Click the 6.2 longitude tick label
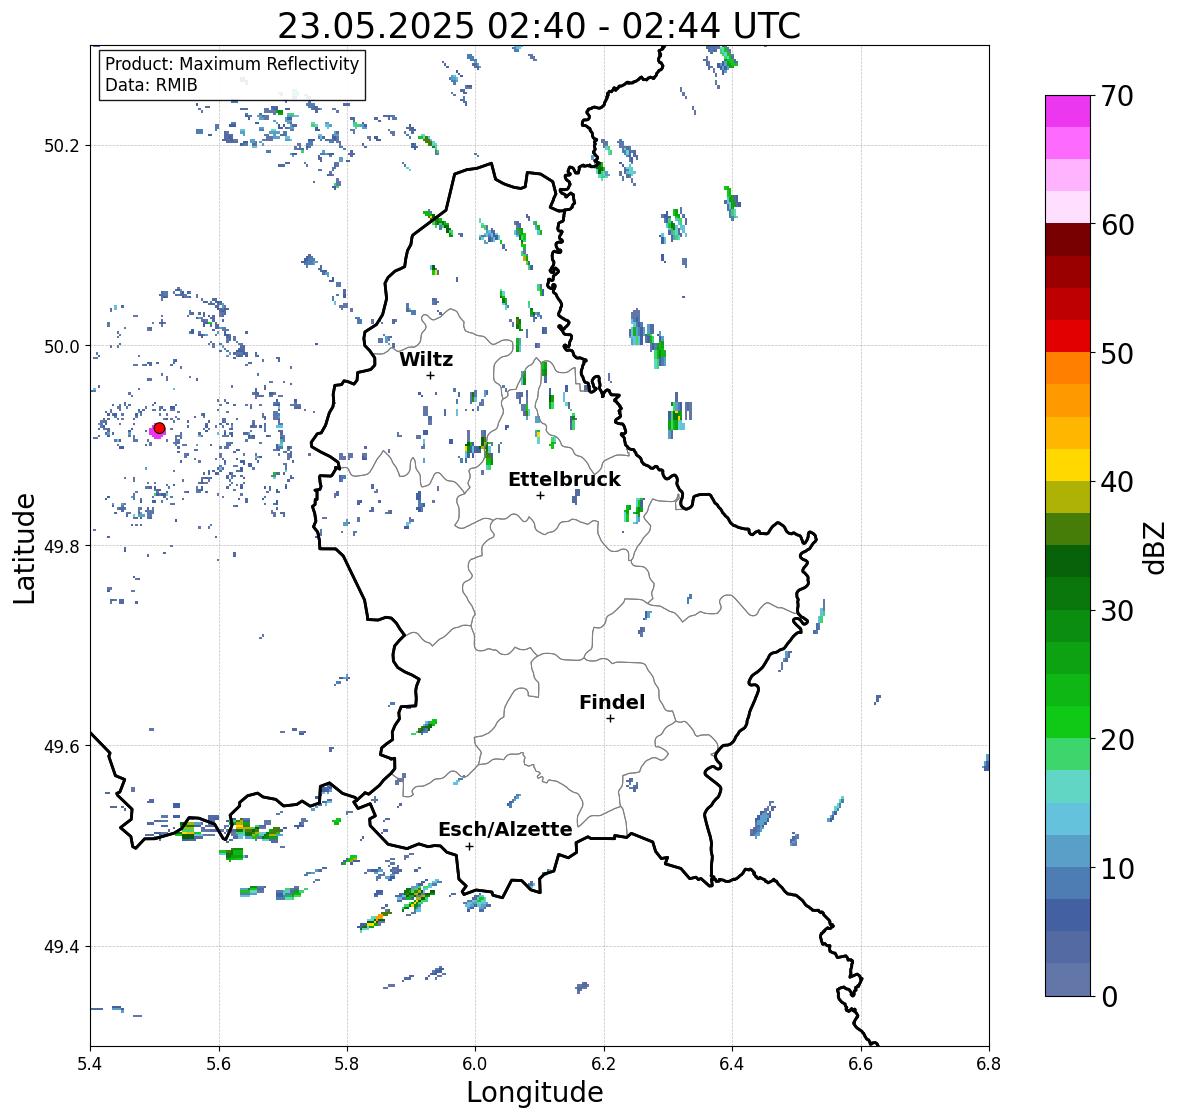1179x1117 pixels. (604, 1064)
